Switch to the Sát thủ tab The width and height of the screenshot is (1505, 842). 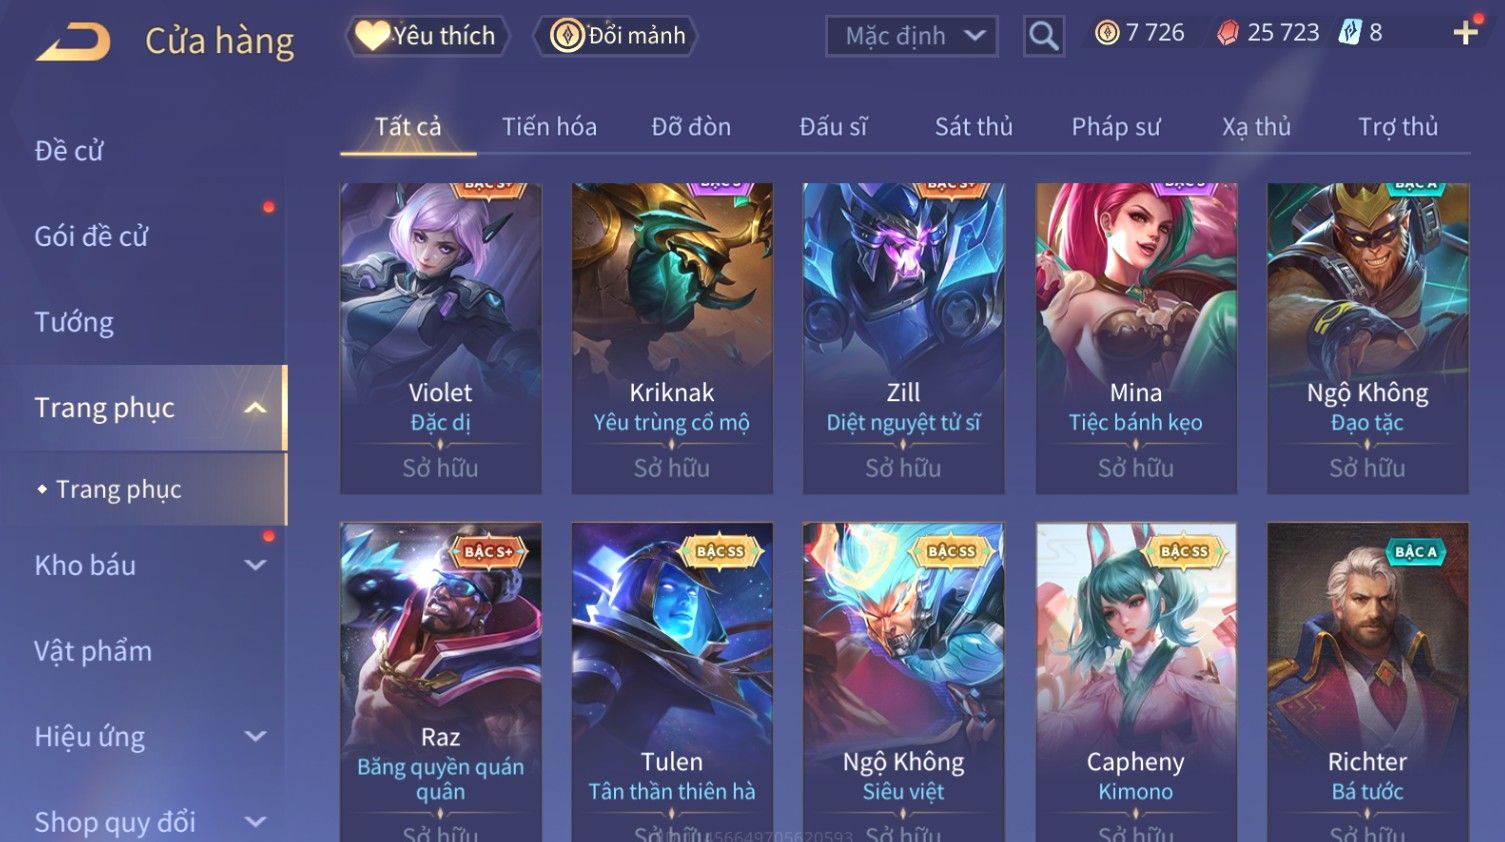click(x=974, y=127)
